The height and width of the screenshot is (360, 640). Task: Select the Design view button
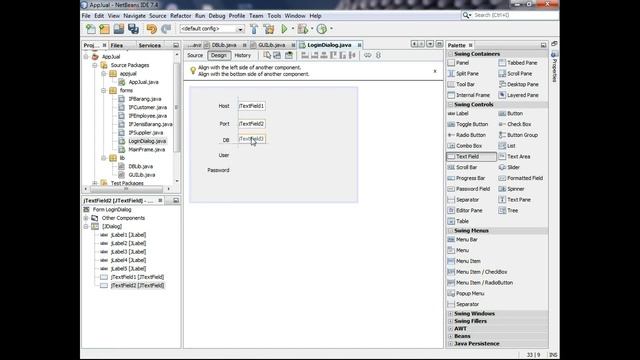tap(219, 55)
